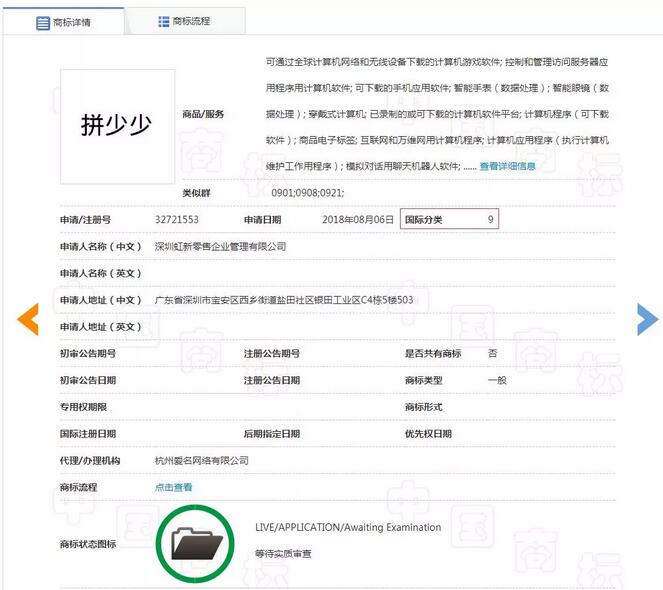Screen dimensions: 663x590
Task: Click the 申请/注册号 label
Action: pyautogui.click(x=85, y=220)
